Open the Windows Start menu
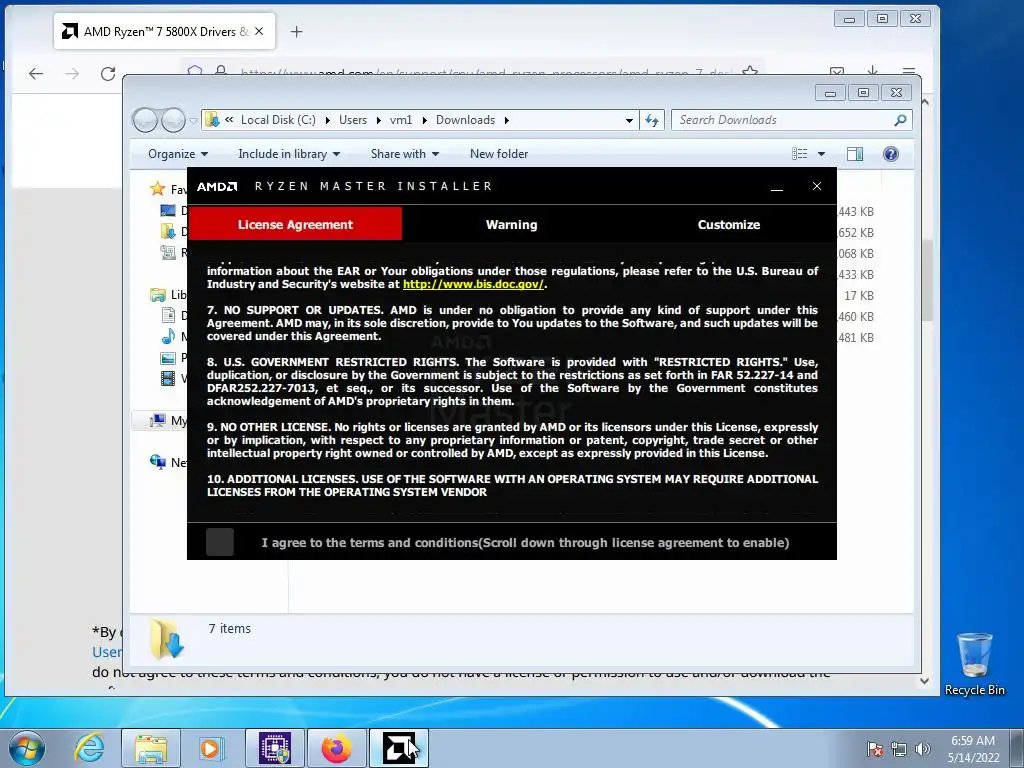Viewport: 1024px width, 768px height. click(27, 748)
